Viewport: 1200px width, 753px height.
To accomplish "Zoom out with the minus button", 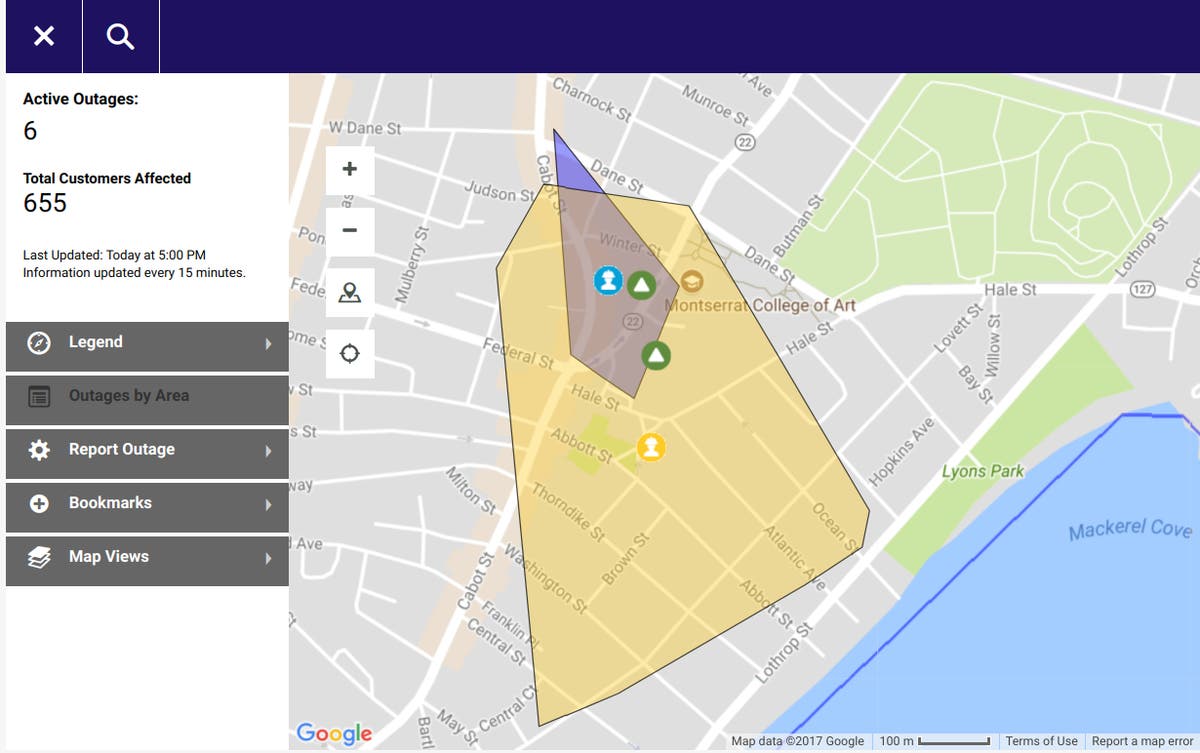I will point(349,231).
